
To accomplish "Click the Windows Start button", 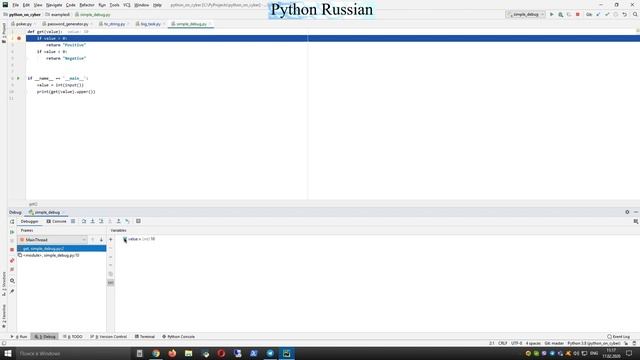I will point(7,353).
